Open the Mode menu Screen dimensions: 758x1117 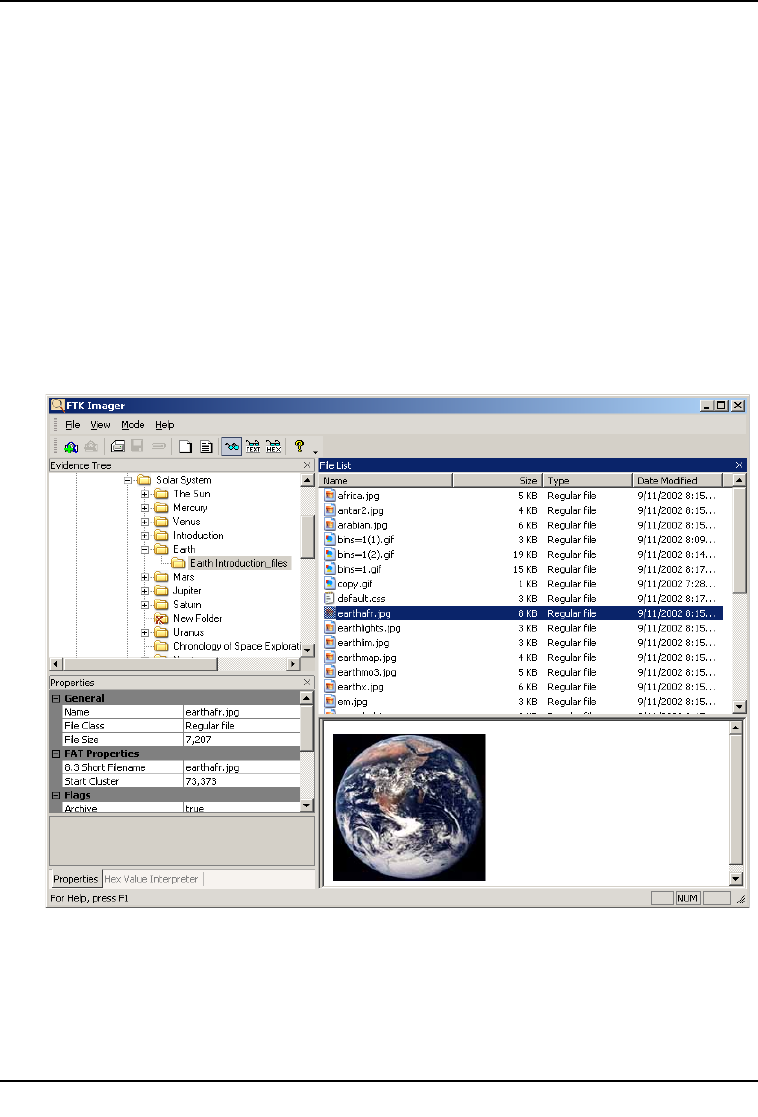[x=133, y=425]
